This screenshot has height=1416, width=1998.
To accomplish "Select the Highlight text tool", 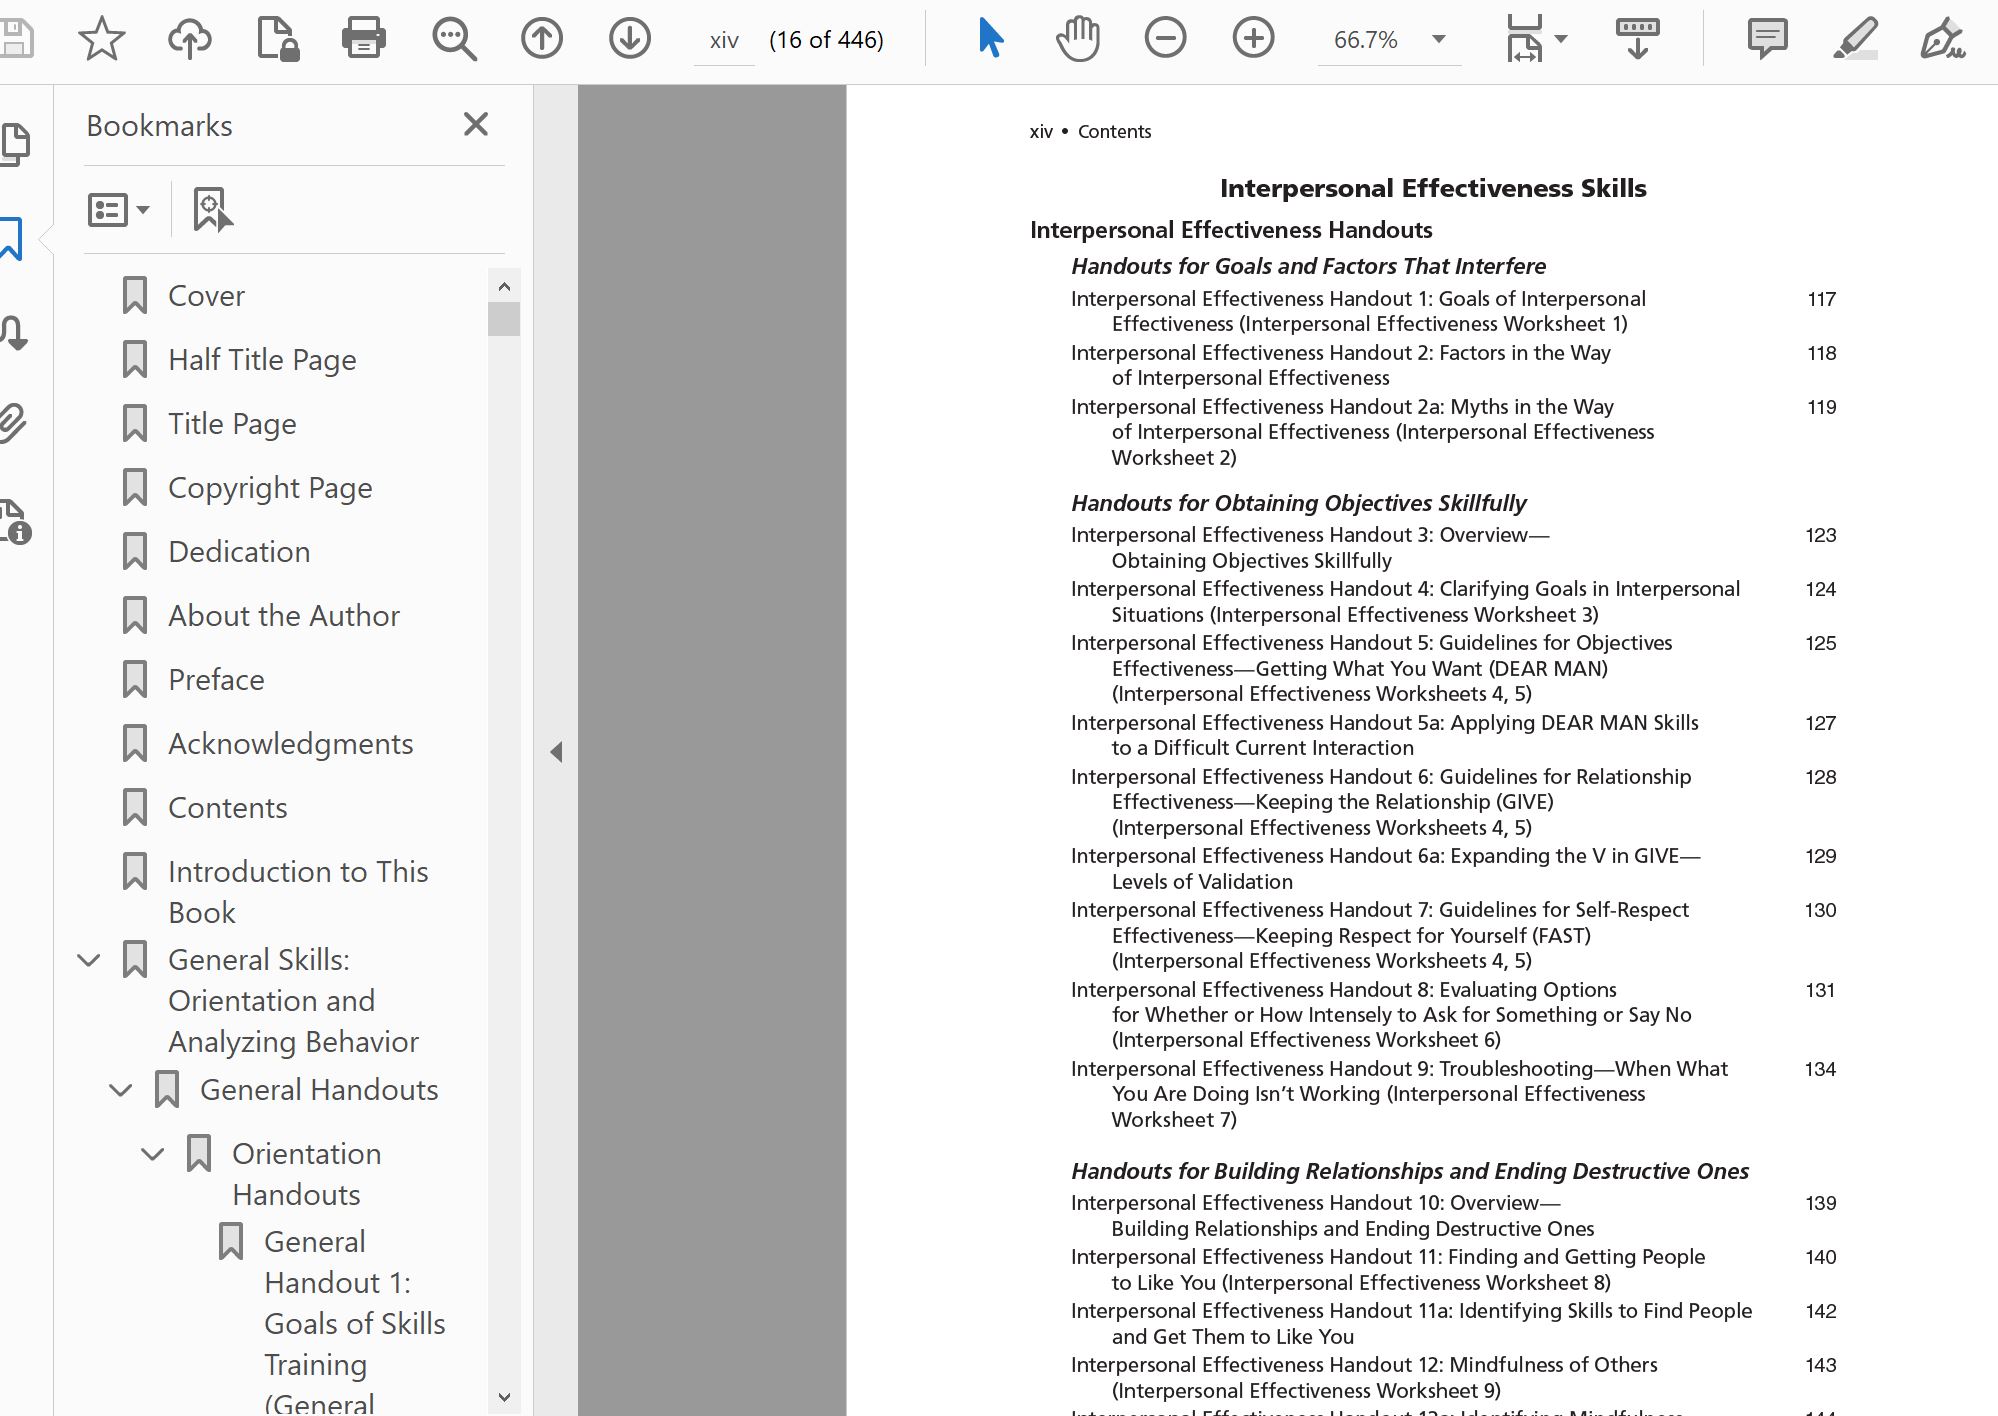I will coord(1855,39).
